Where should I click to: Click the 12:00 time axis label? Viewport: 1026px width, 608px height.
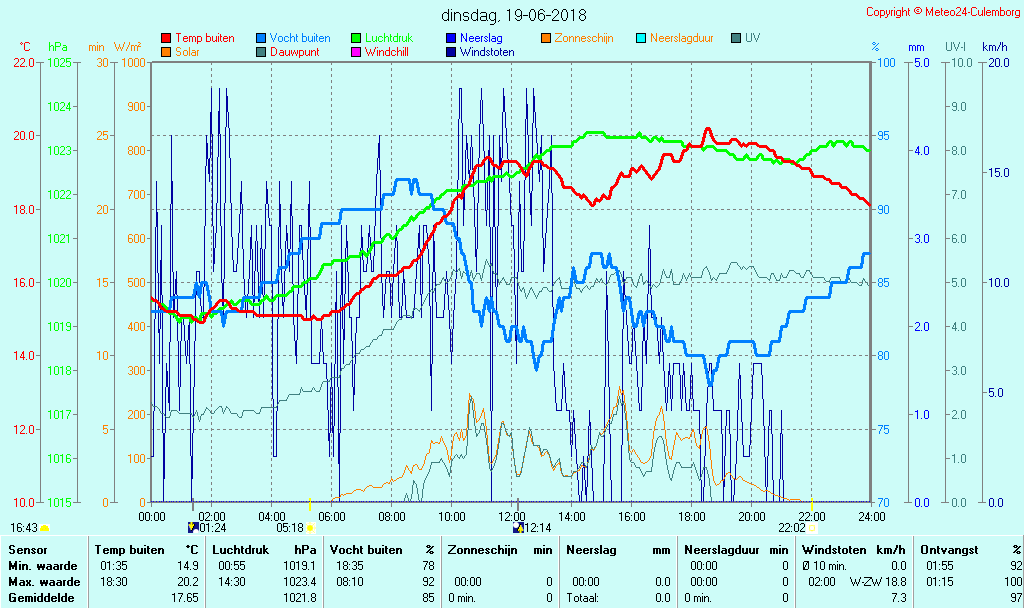click(512, 515)
